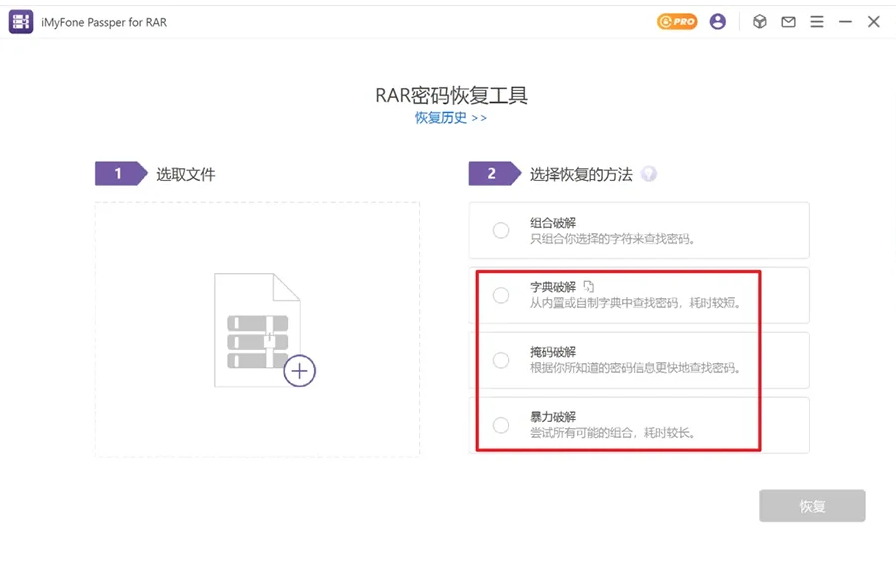
Task: Click the step 1 选取文件 badge
Action: click(119, 174)
